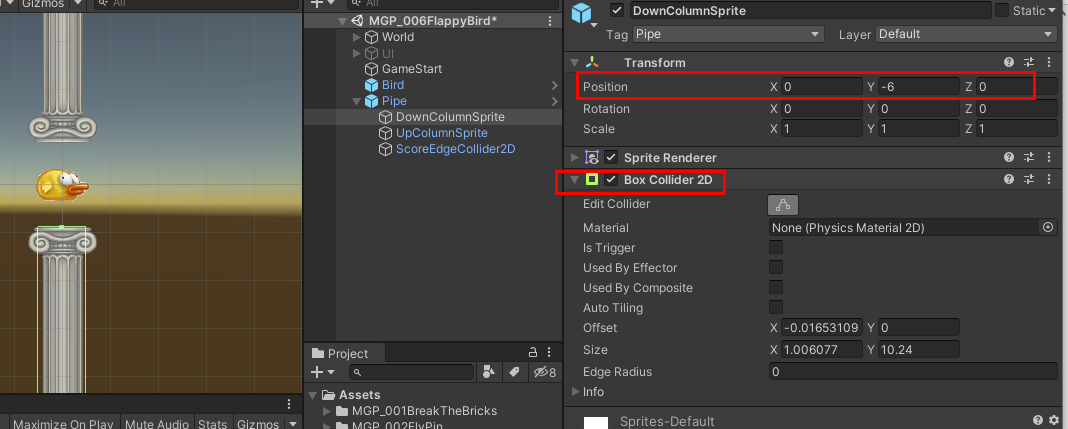Click Game view Gizmos button
The height and width of the screenshot is (429, 1068).
pos(258,424)
